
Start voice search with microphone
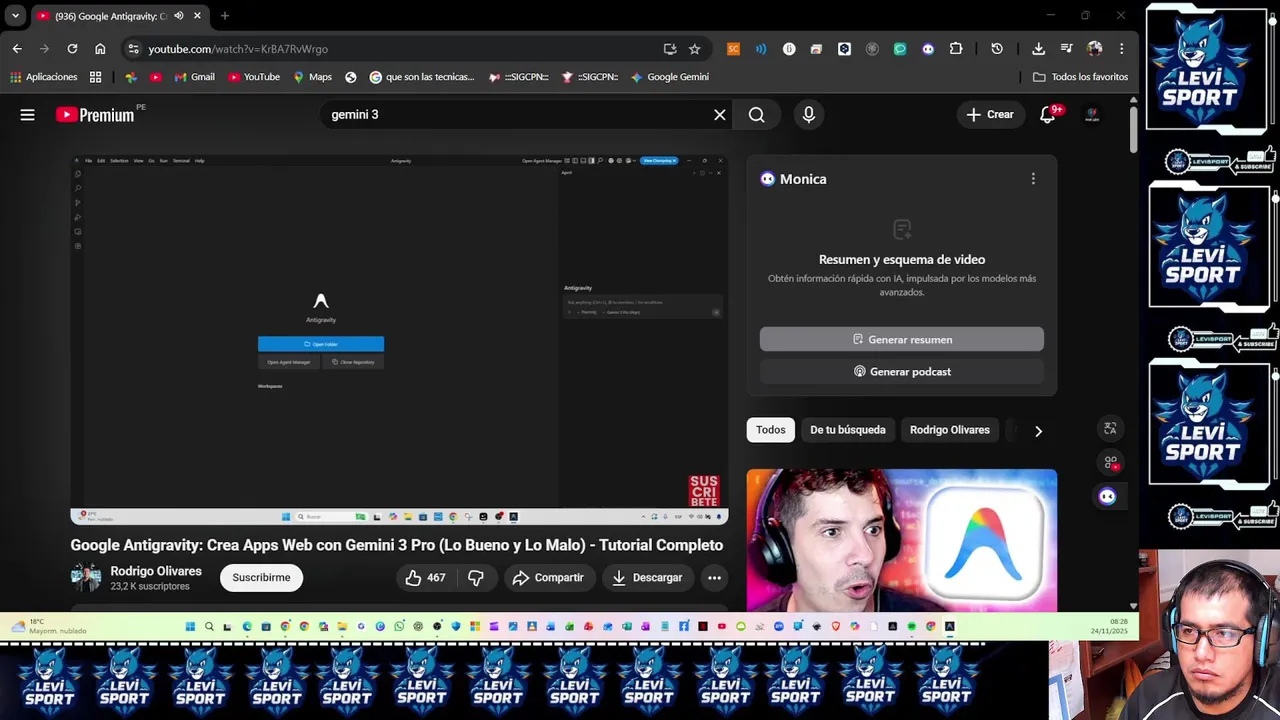(809, 115)
